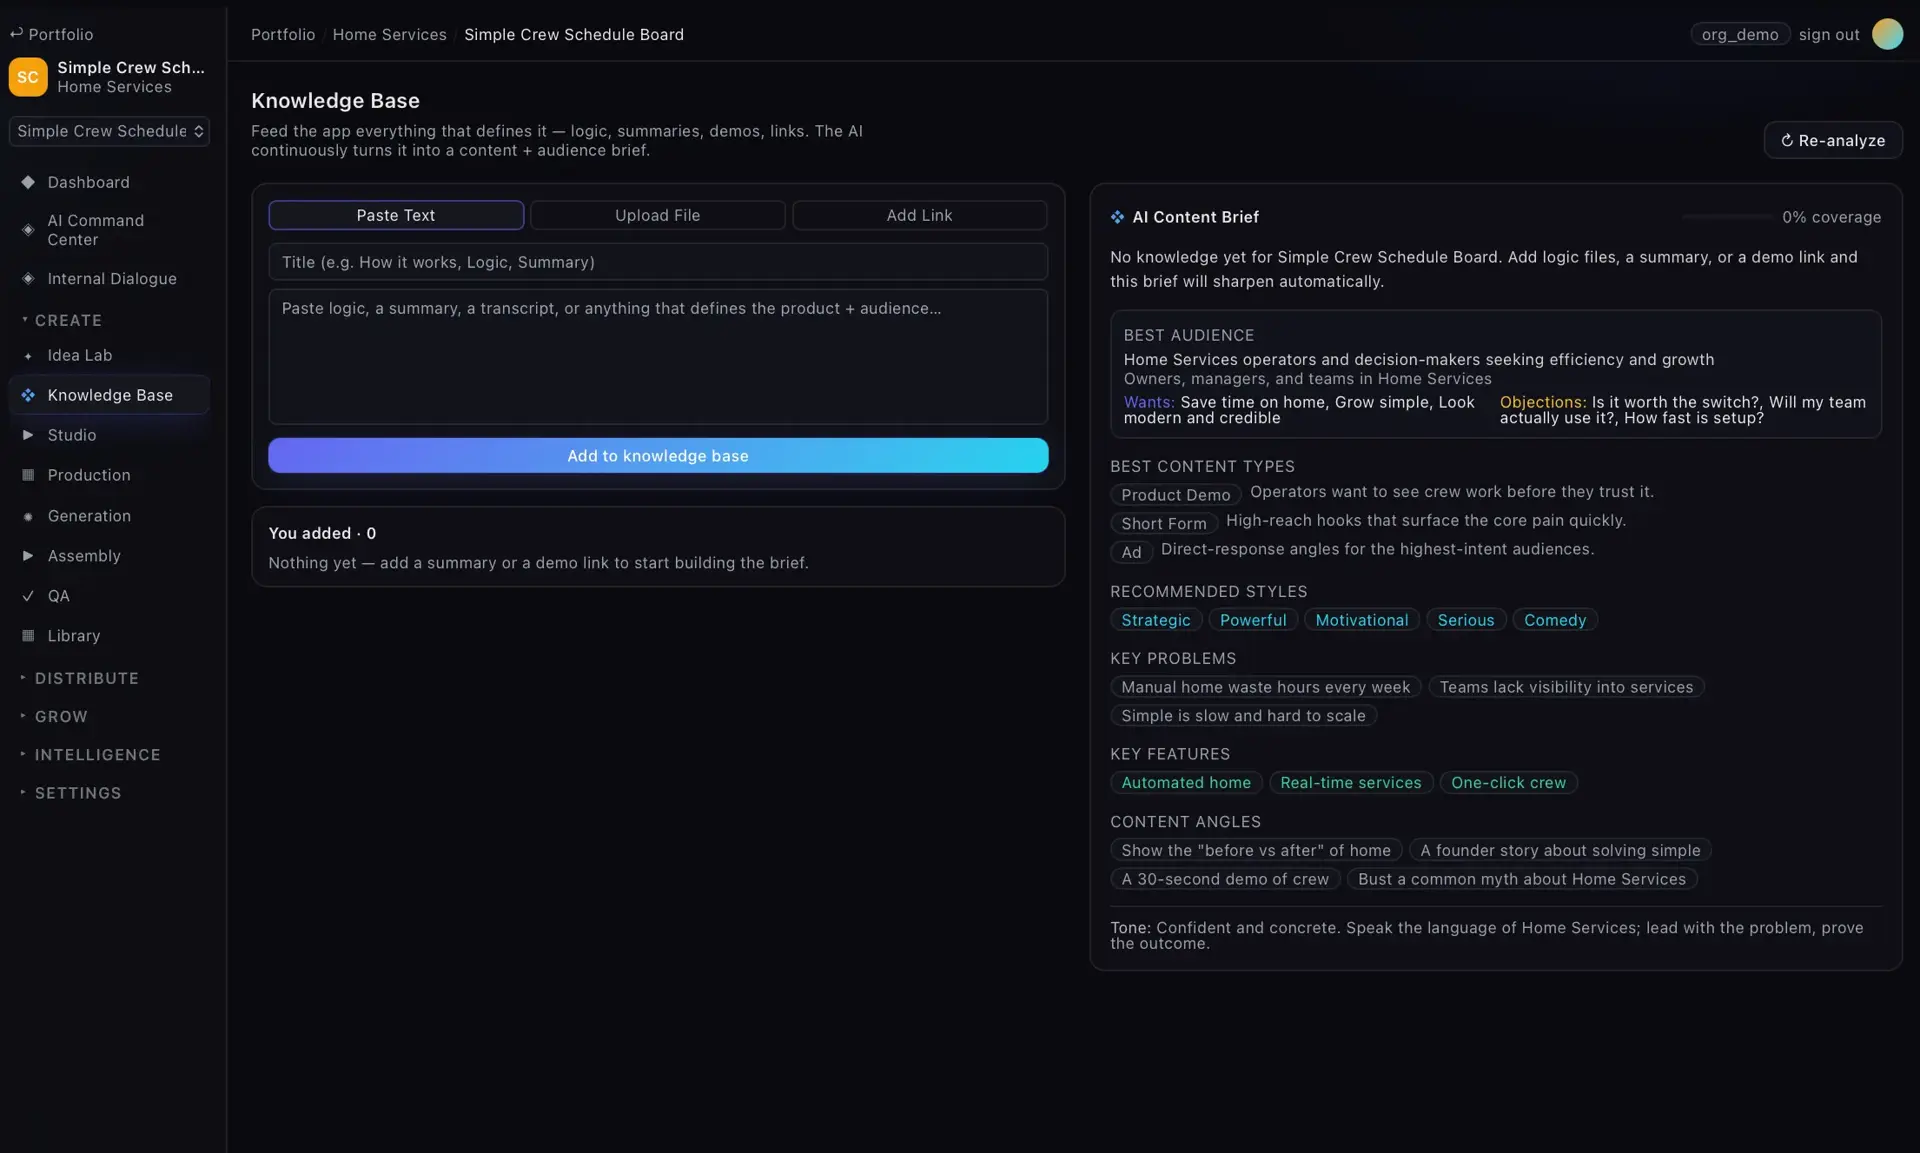Open Dashboard from the sidebar
1920x1153 pixels.
coord(109,182)
